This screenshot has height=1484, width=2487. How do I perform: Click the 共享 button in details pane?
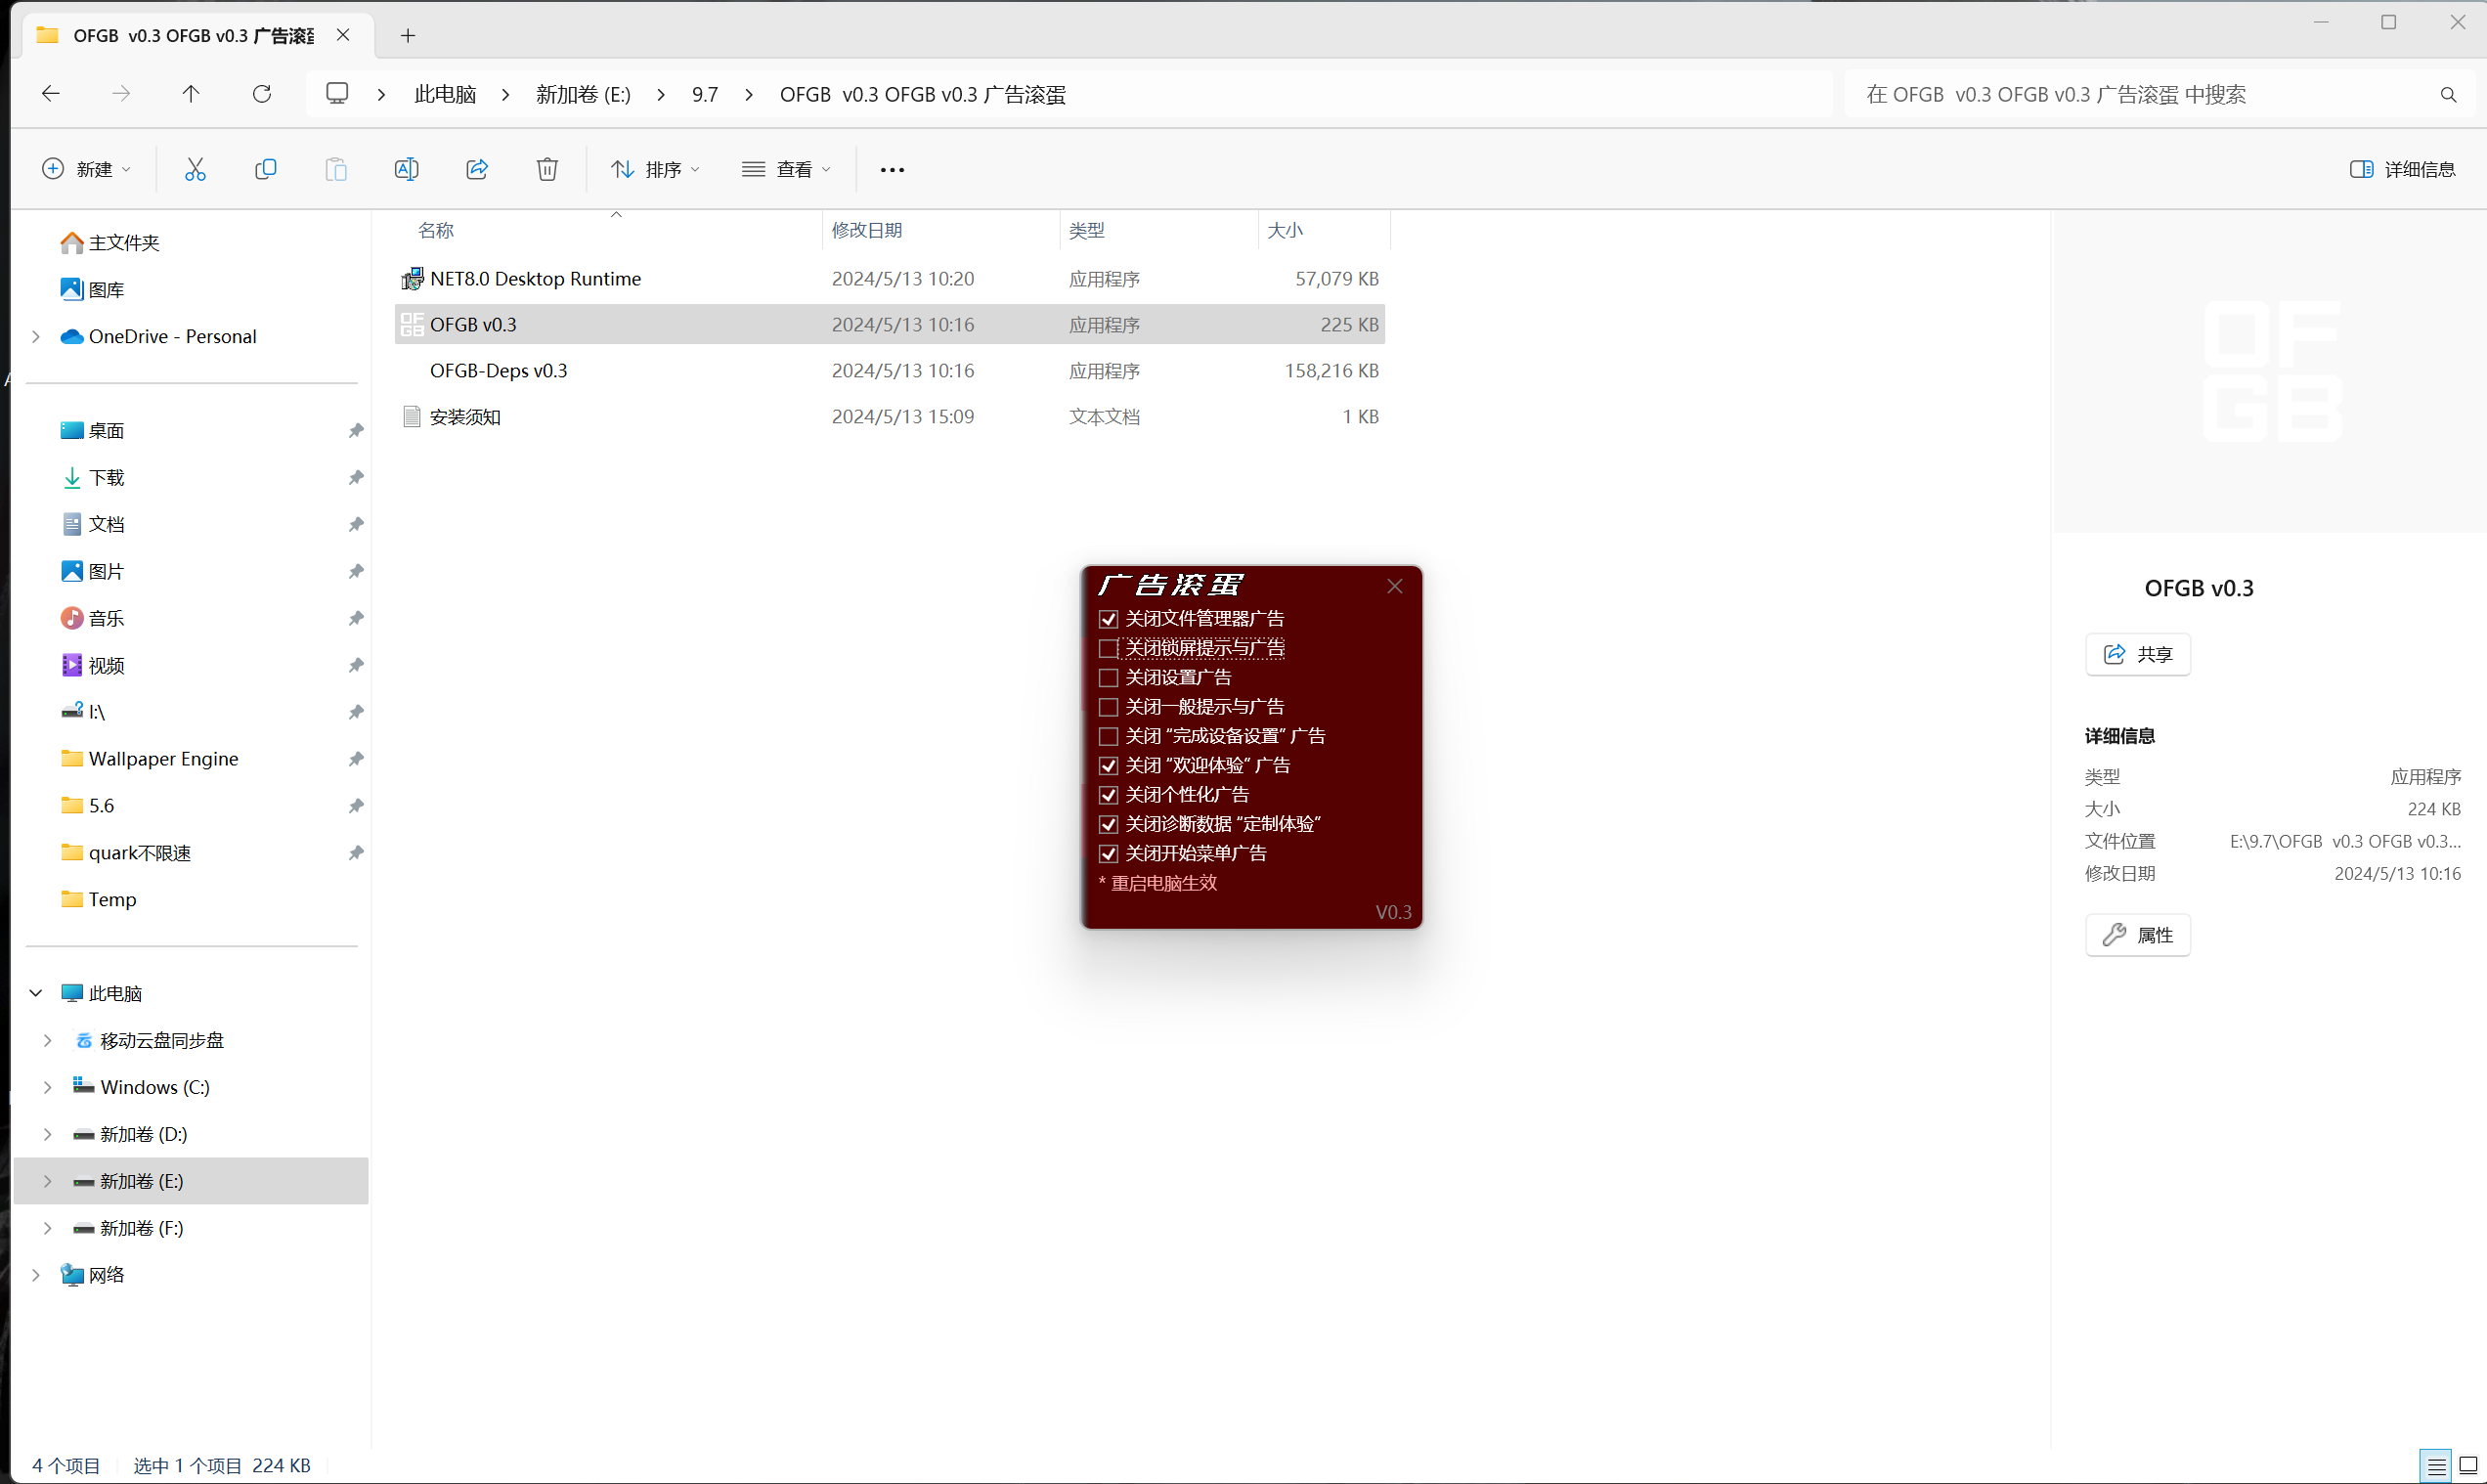point(2137,654)
